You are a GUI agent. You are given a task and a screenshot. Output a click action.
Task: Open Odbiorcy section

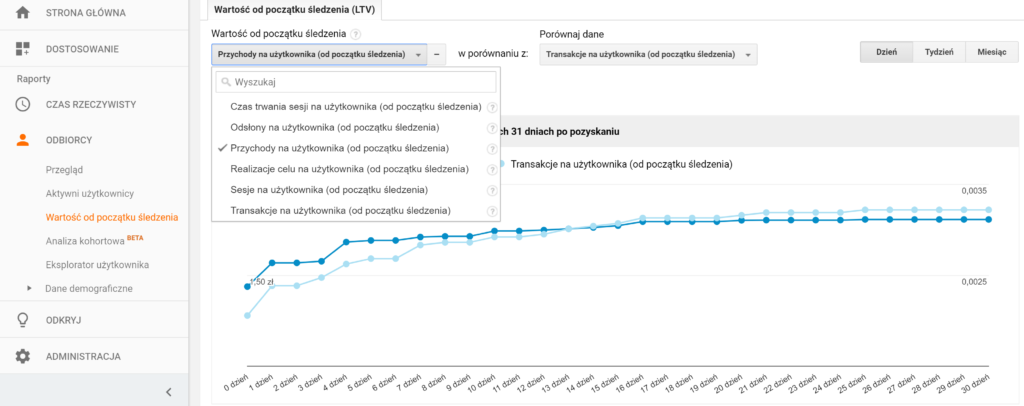pos(71,140)
